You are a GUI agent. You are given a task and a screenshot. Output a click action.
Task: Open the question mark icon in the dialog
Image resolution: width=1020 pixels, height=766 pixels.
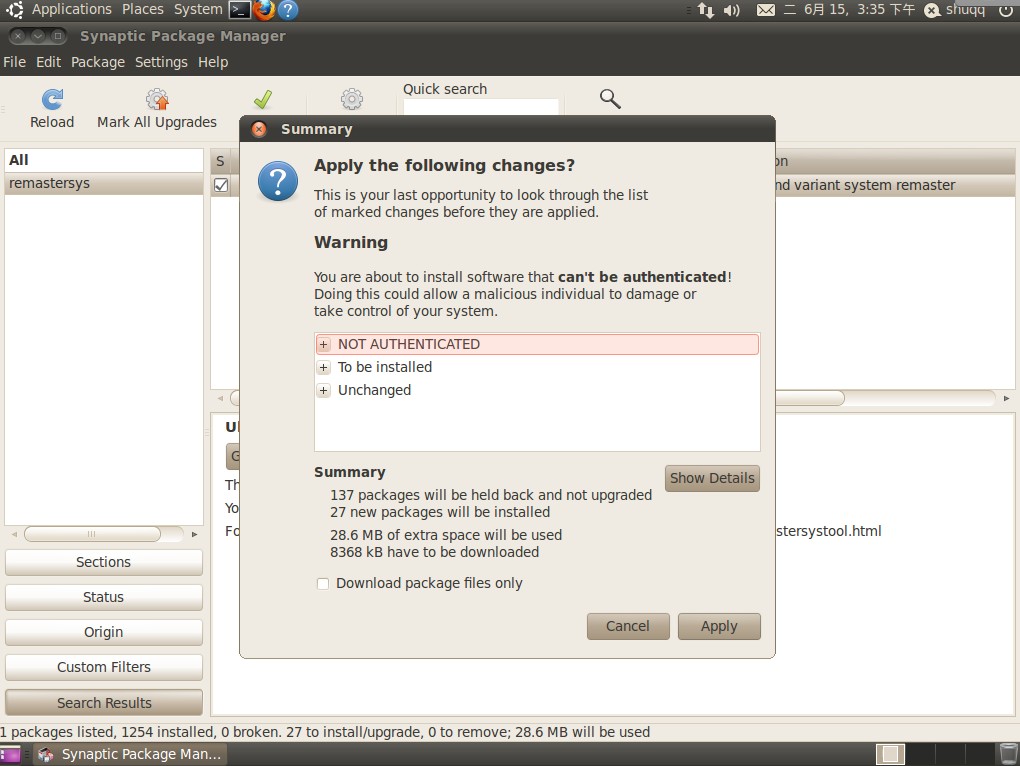pos(277,182)
